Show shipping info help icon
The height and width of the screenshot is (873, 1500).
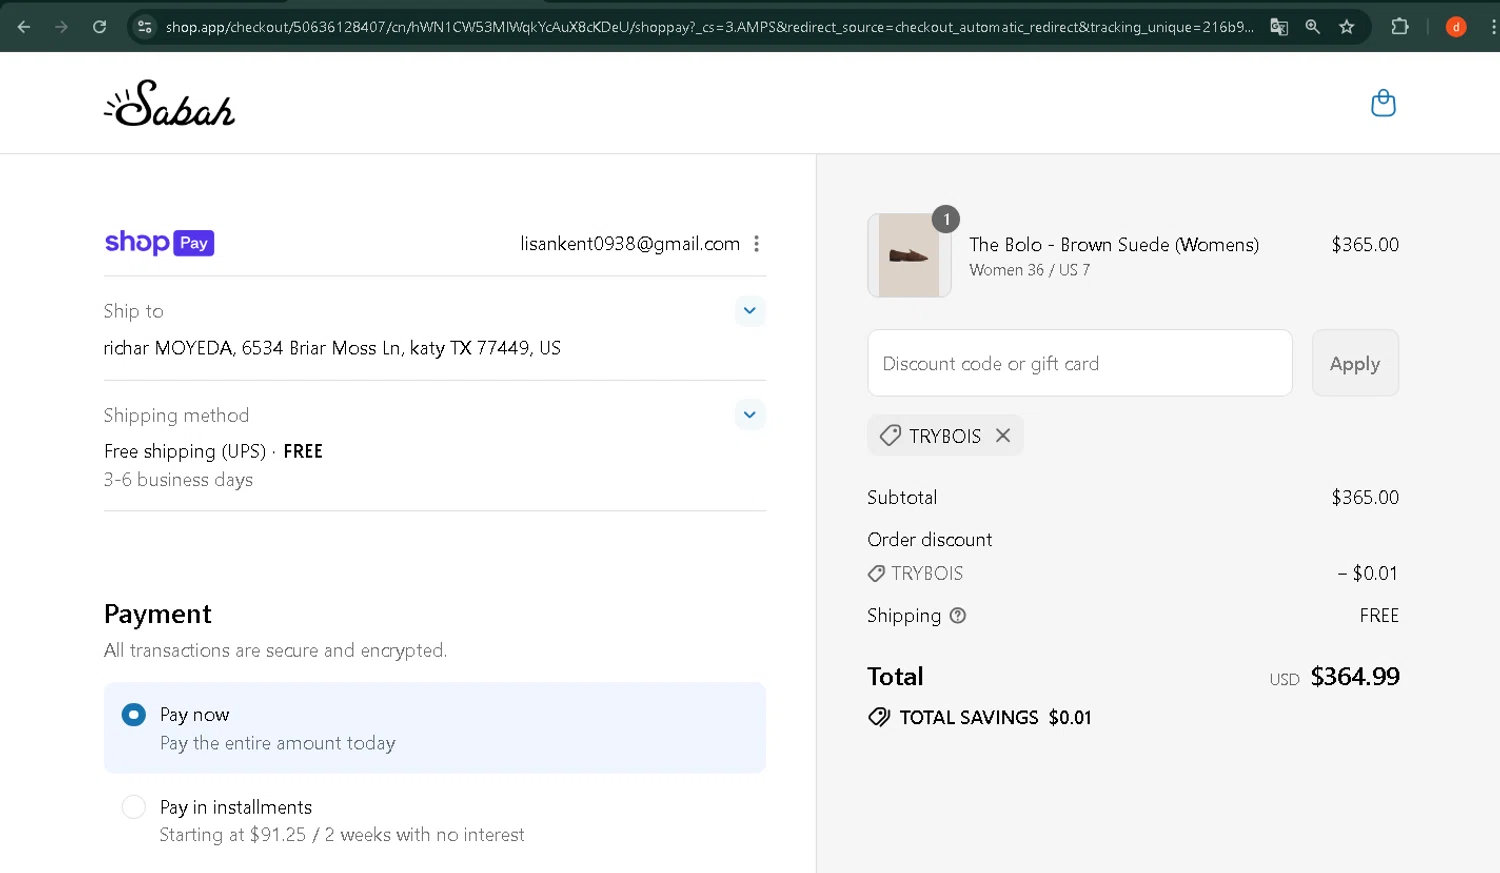pos(958,616)
